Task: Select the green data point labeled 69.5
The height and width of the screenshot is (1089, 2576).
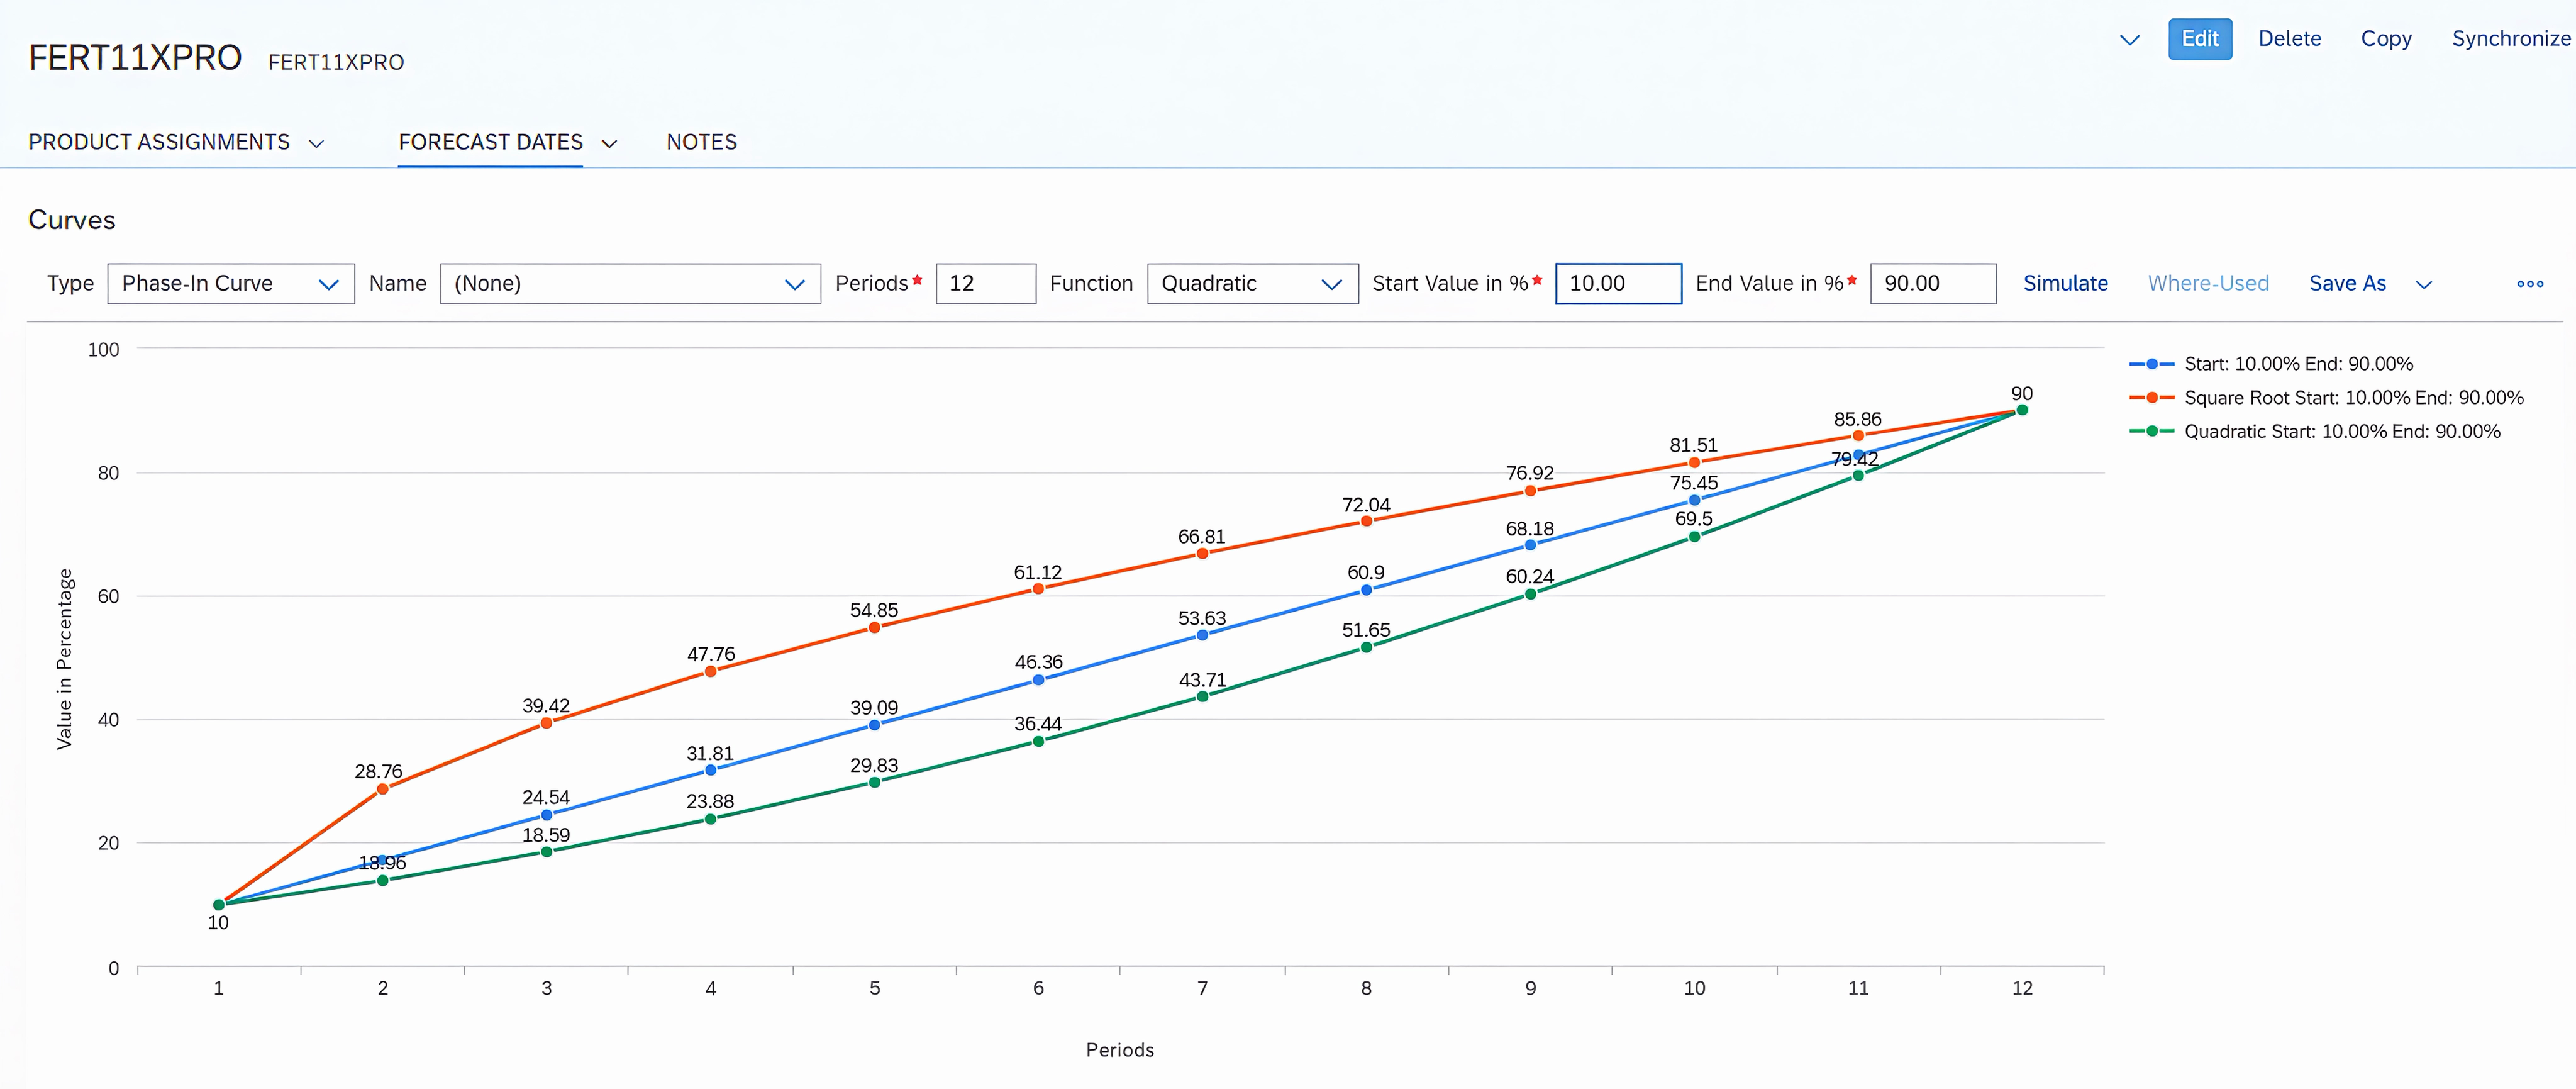Action: coord(1694,538)
